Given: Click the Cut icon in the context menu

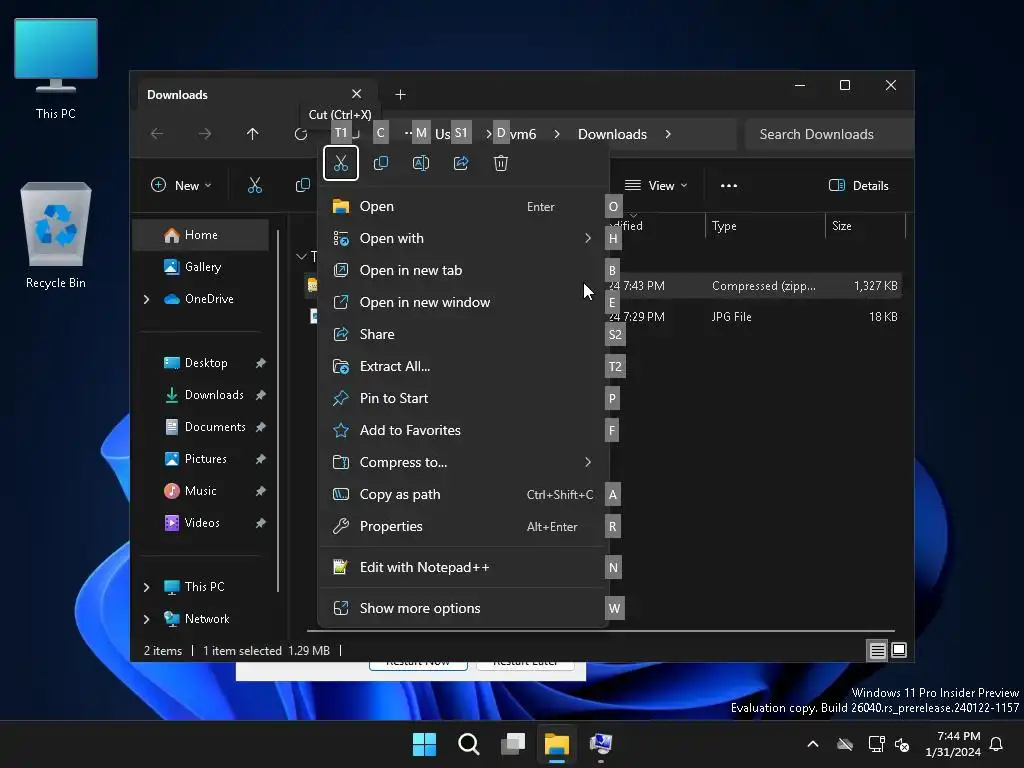Looking at the screenshot, I should tap(340, 163).
